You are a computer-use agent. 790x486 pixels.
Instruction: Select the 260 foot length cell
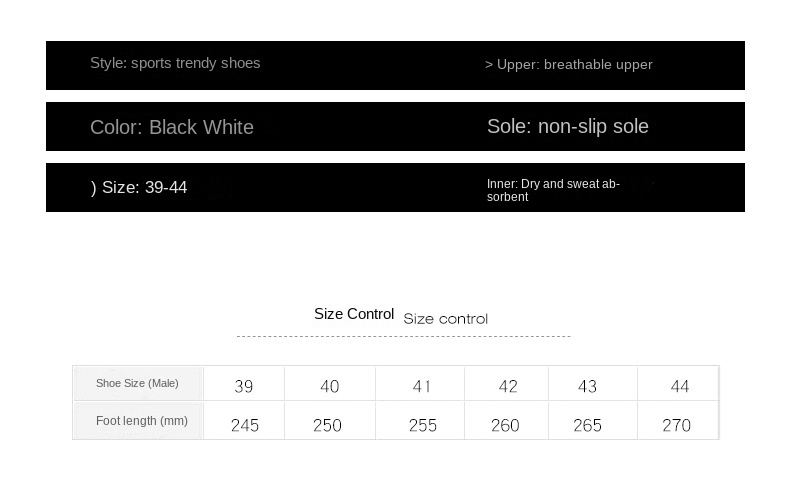tap(505, 425)
